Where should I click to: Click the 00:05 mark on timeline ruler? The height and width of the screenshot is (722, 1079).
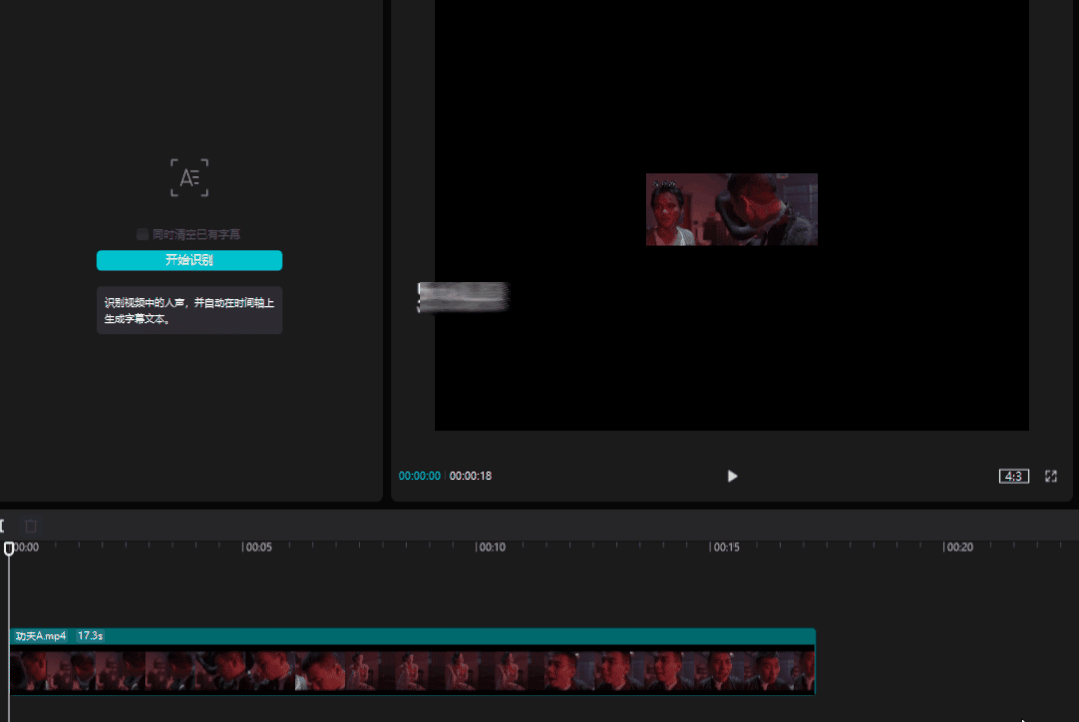[x=257, y=547]
